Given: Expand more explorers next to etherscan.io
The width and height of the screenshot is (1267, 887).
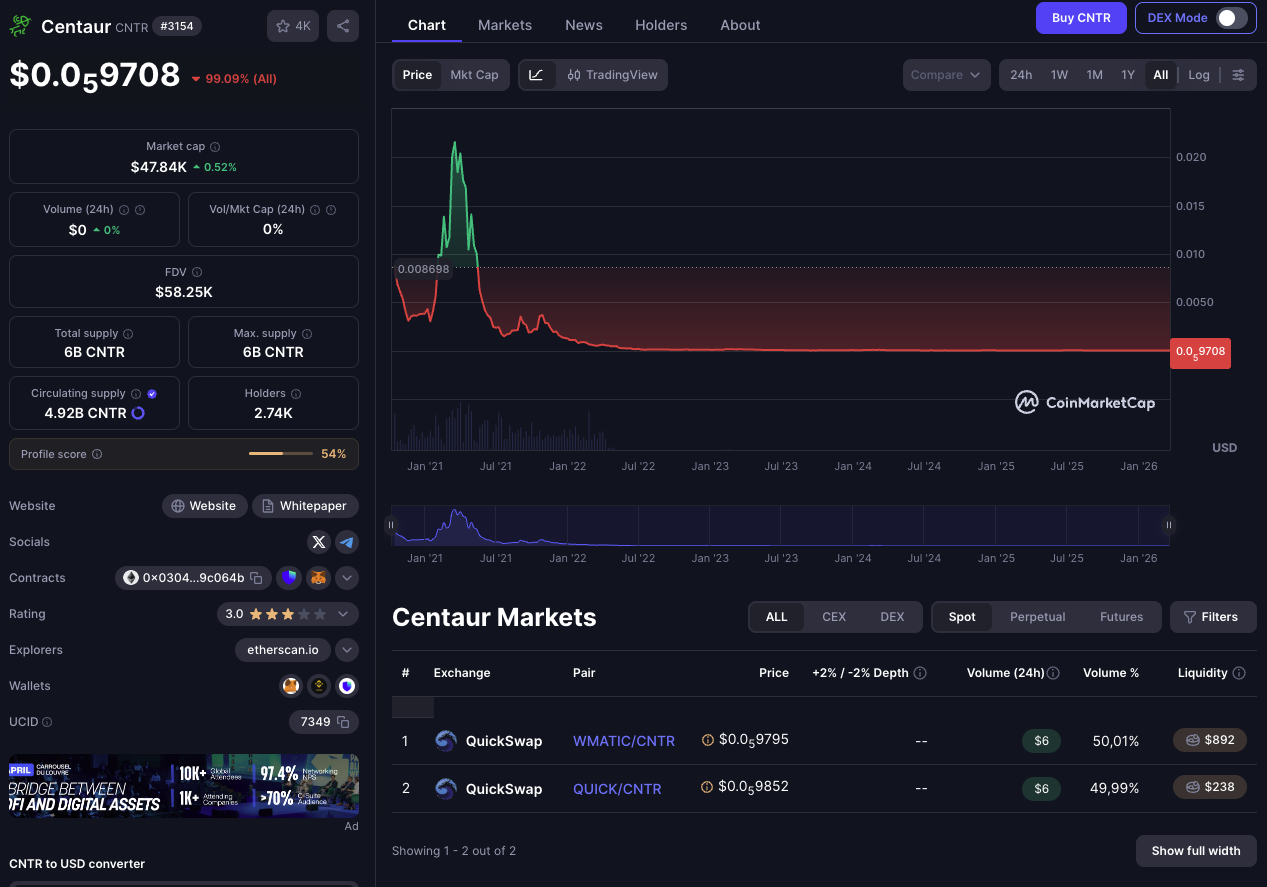Looking at the screenshot, I should point(347,650).
